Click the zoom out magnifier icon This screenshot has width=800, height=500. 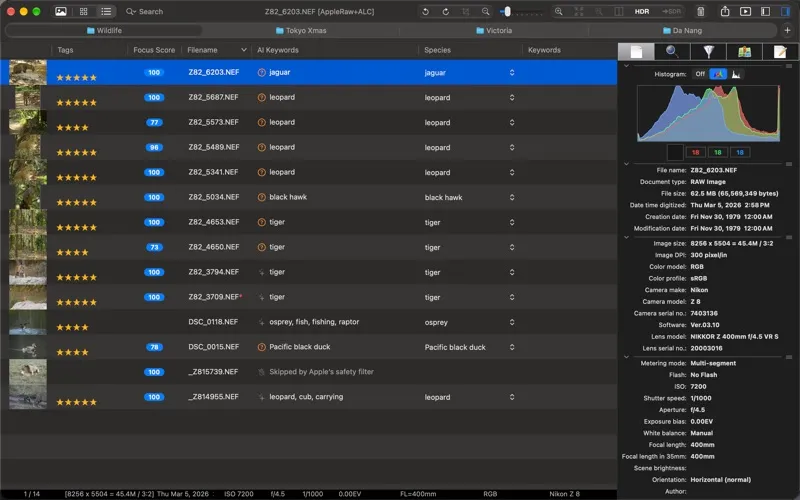(x=486, y=11)
